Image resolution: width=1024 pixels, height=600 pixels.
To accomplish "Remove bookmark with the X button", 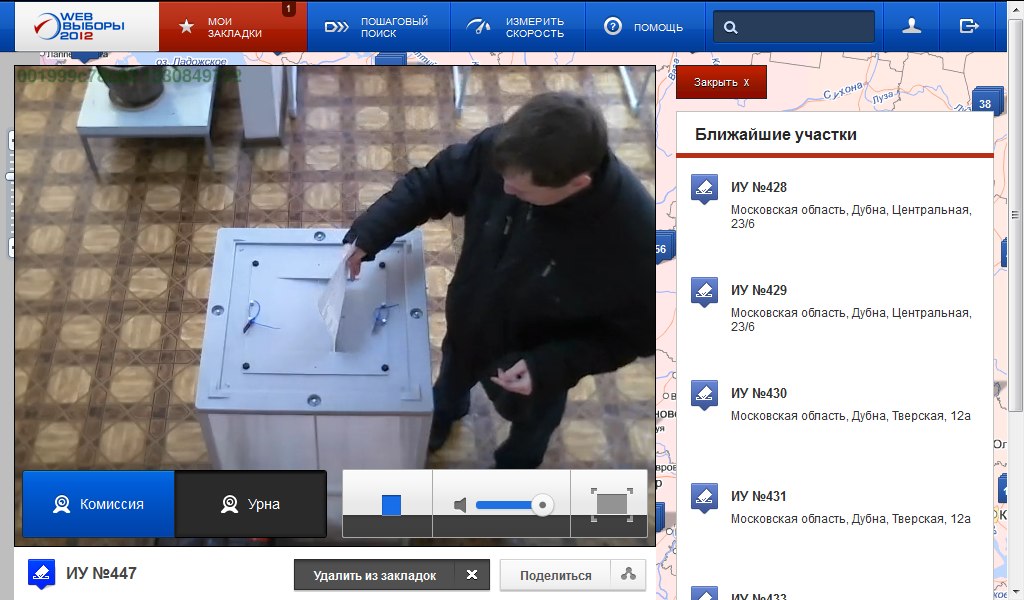I will (x=472, y=575).
